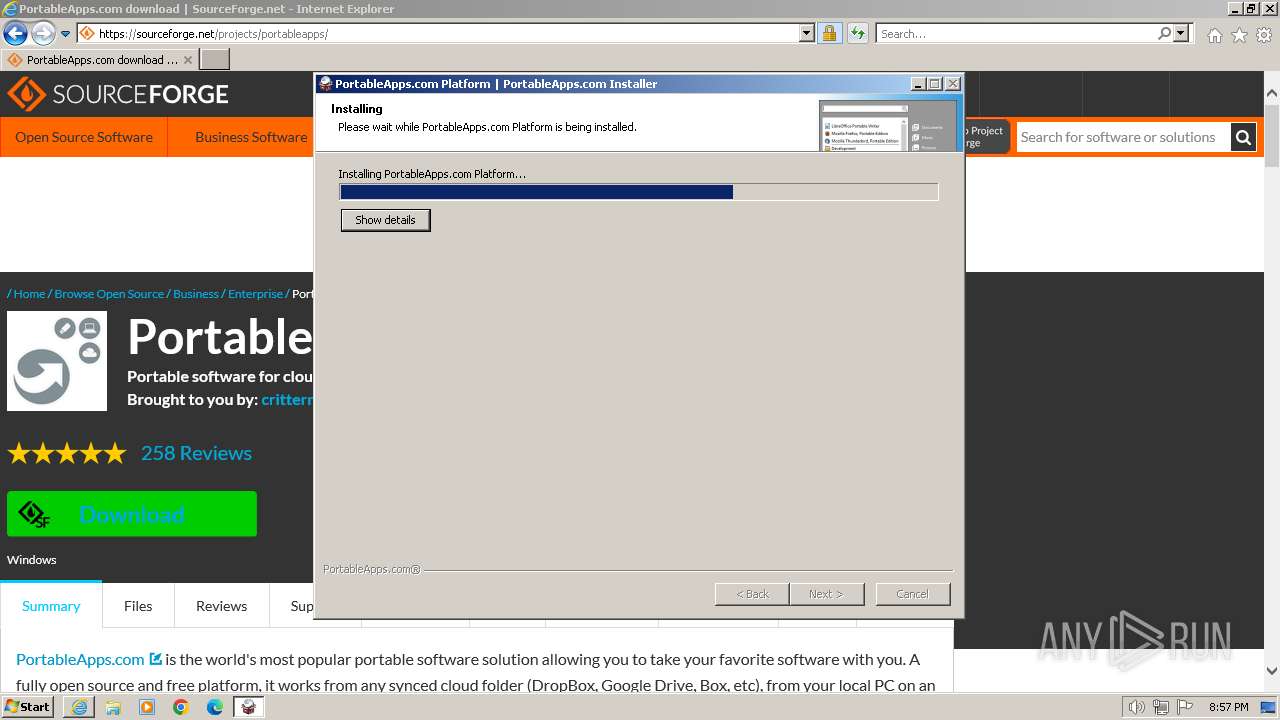Click the SourceForge search magnifier button
1280x720 pixels.
click(x=1243, y=137)
